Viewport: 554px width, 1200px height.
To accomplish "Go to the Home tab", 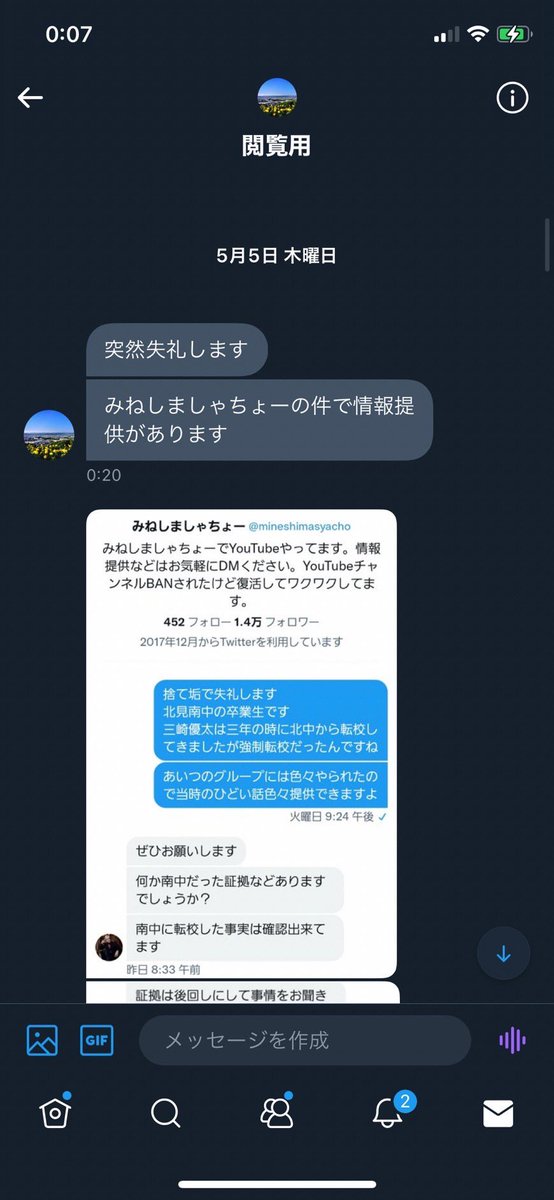I will (55, 1112).
